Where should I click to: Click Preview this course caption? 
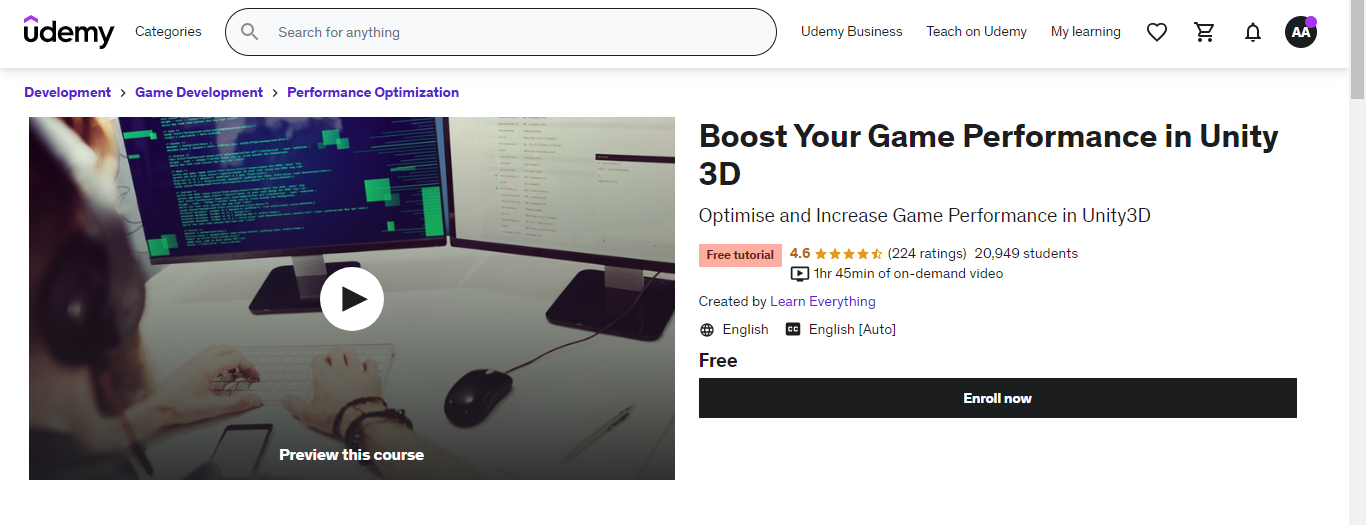coord(352,455)
